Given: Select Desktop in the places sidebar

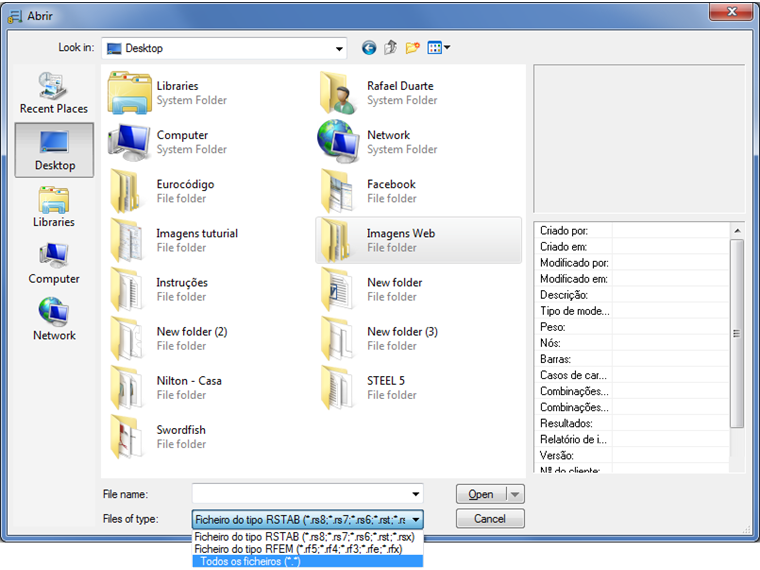Looking at the screenshot, I should click(x=54, y=150).
